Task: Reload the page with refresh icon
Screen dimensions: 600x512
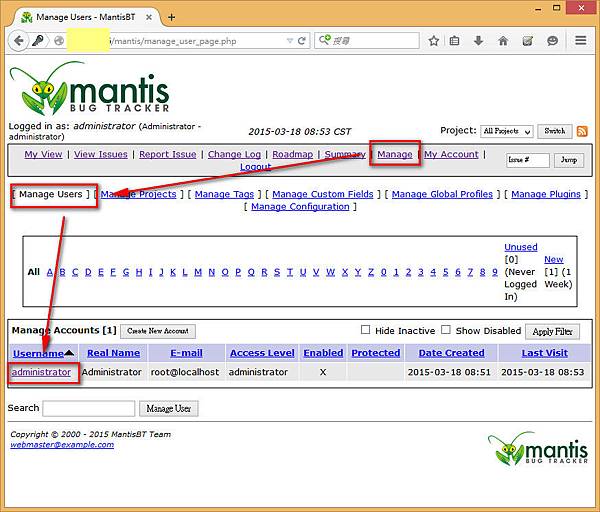Action: pyautogui.click(x=302, y=41)
